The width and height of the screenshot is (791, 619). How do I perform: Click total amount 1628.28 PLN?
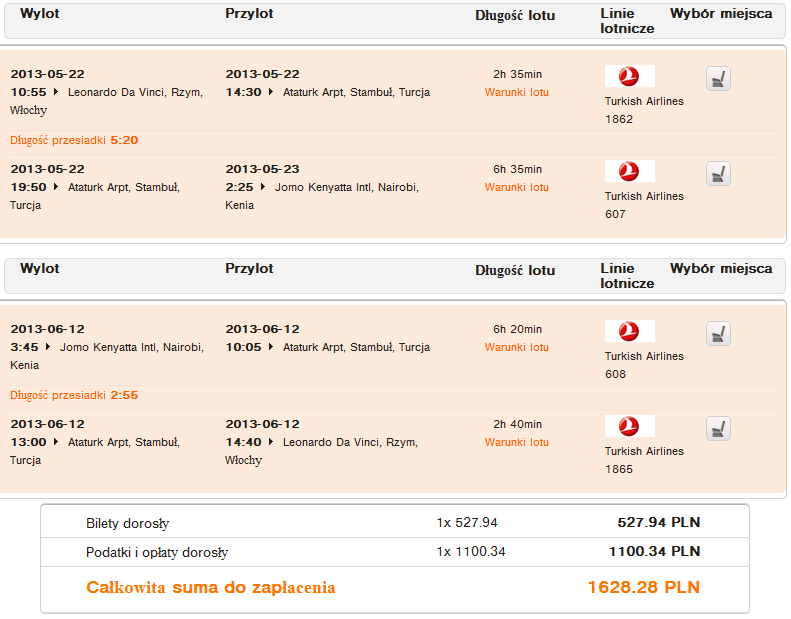point(644,587)
